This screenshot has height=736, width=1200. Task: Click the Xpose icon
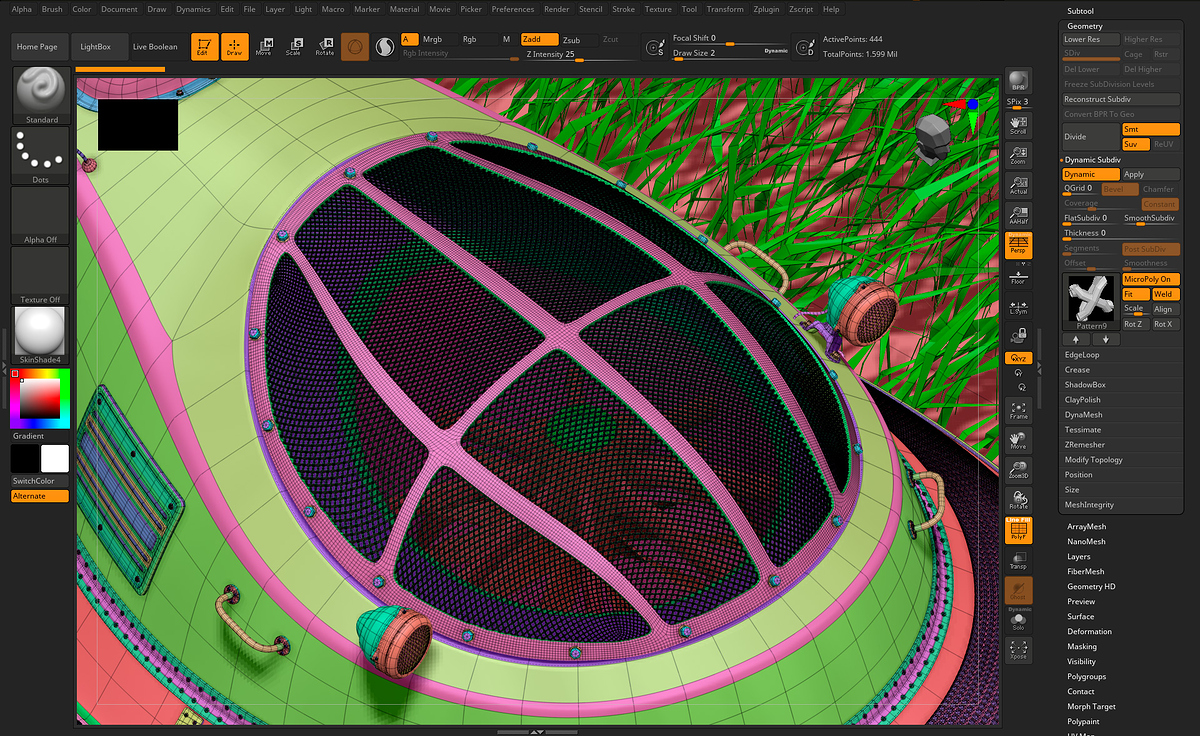[x=1018, y=650]
